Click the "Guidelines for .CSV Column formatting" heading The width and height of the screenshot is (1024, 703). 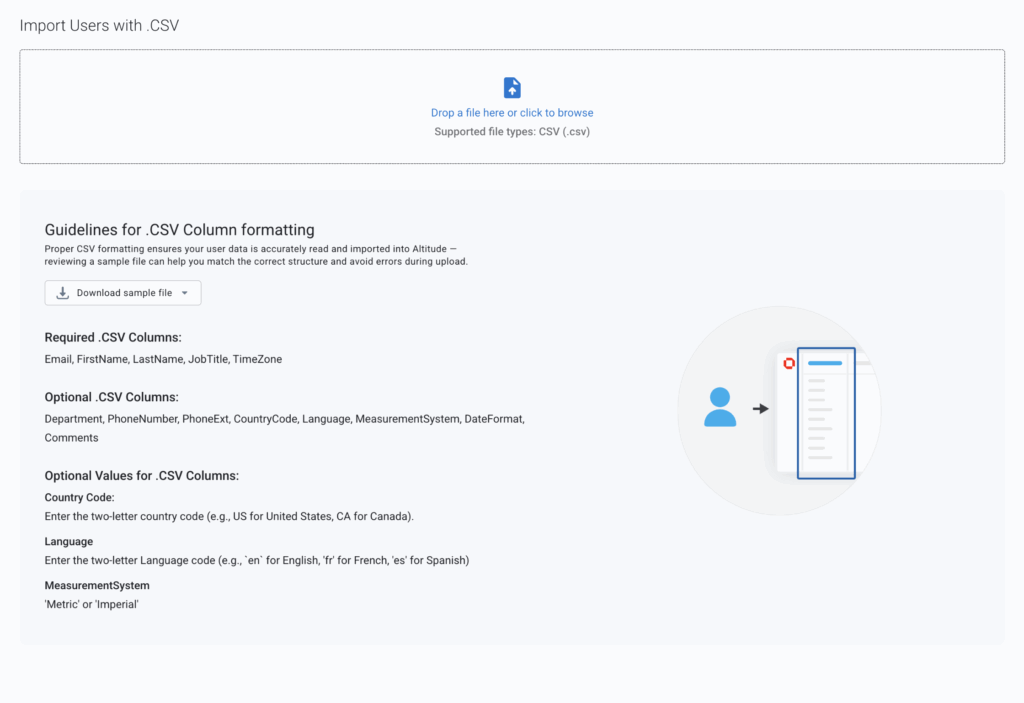point(179,229)
